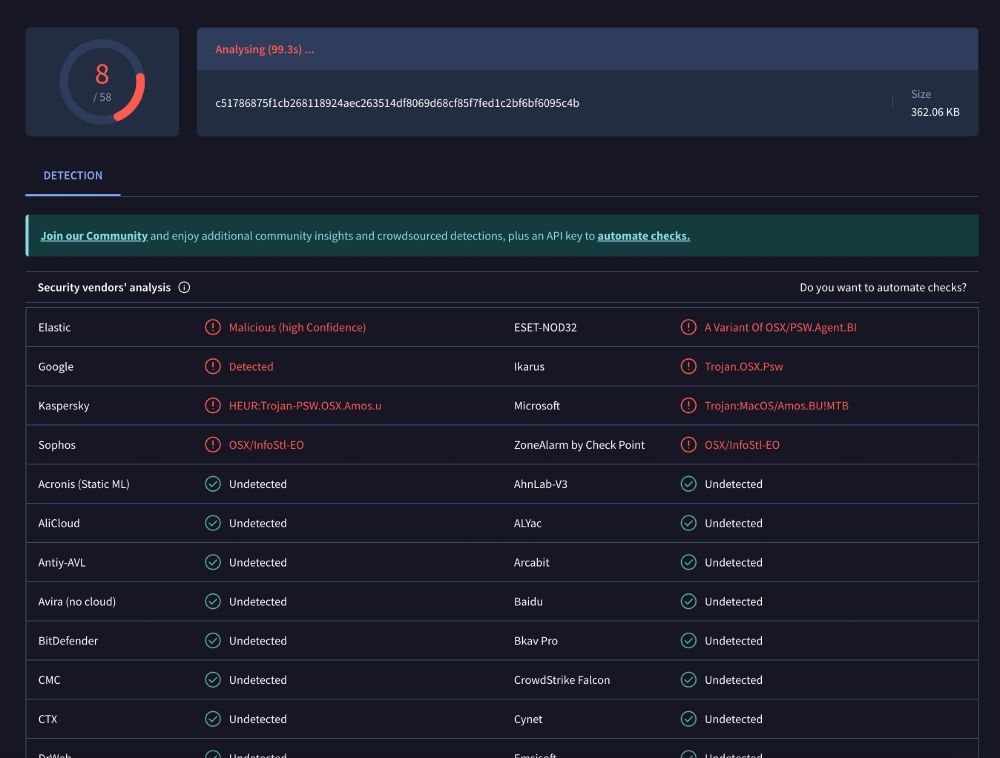1000x758 pixels.
Task: Click the alert icon for ZoneAlarm by Check Point
Action: click(x=688, y=445)
